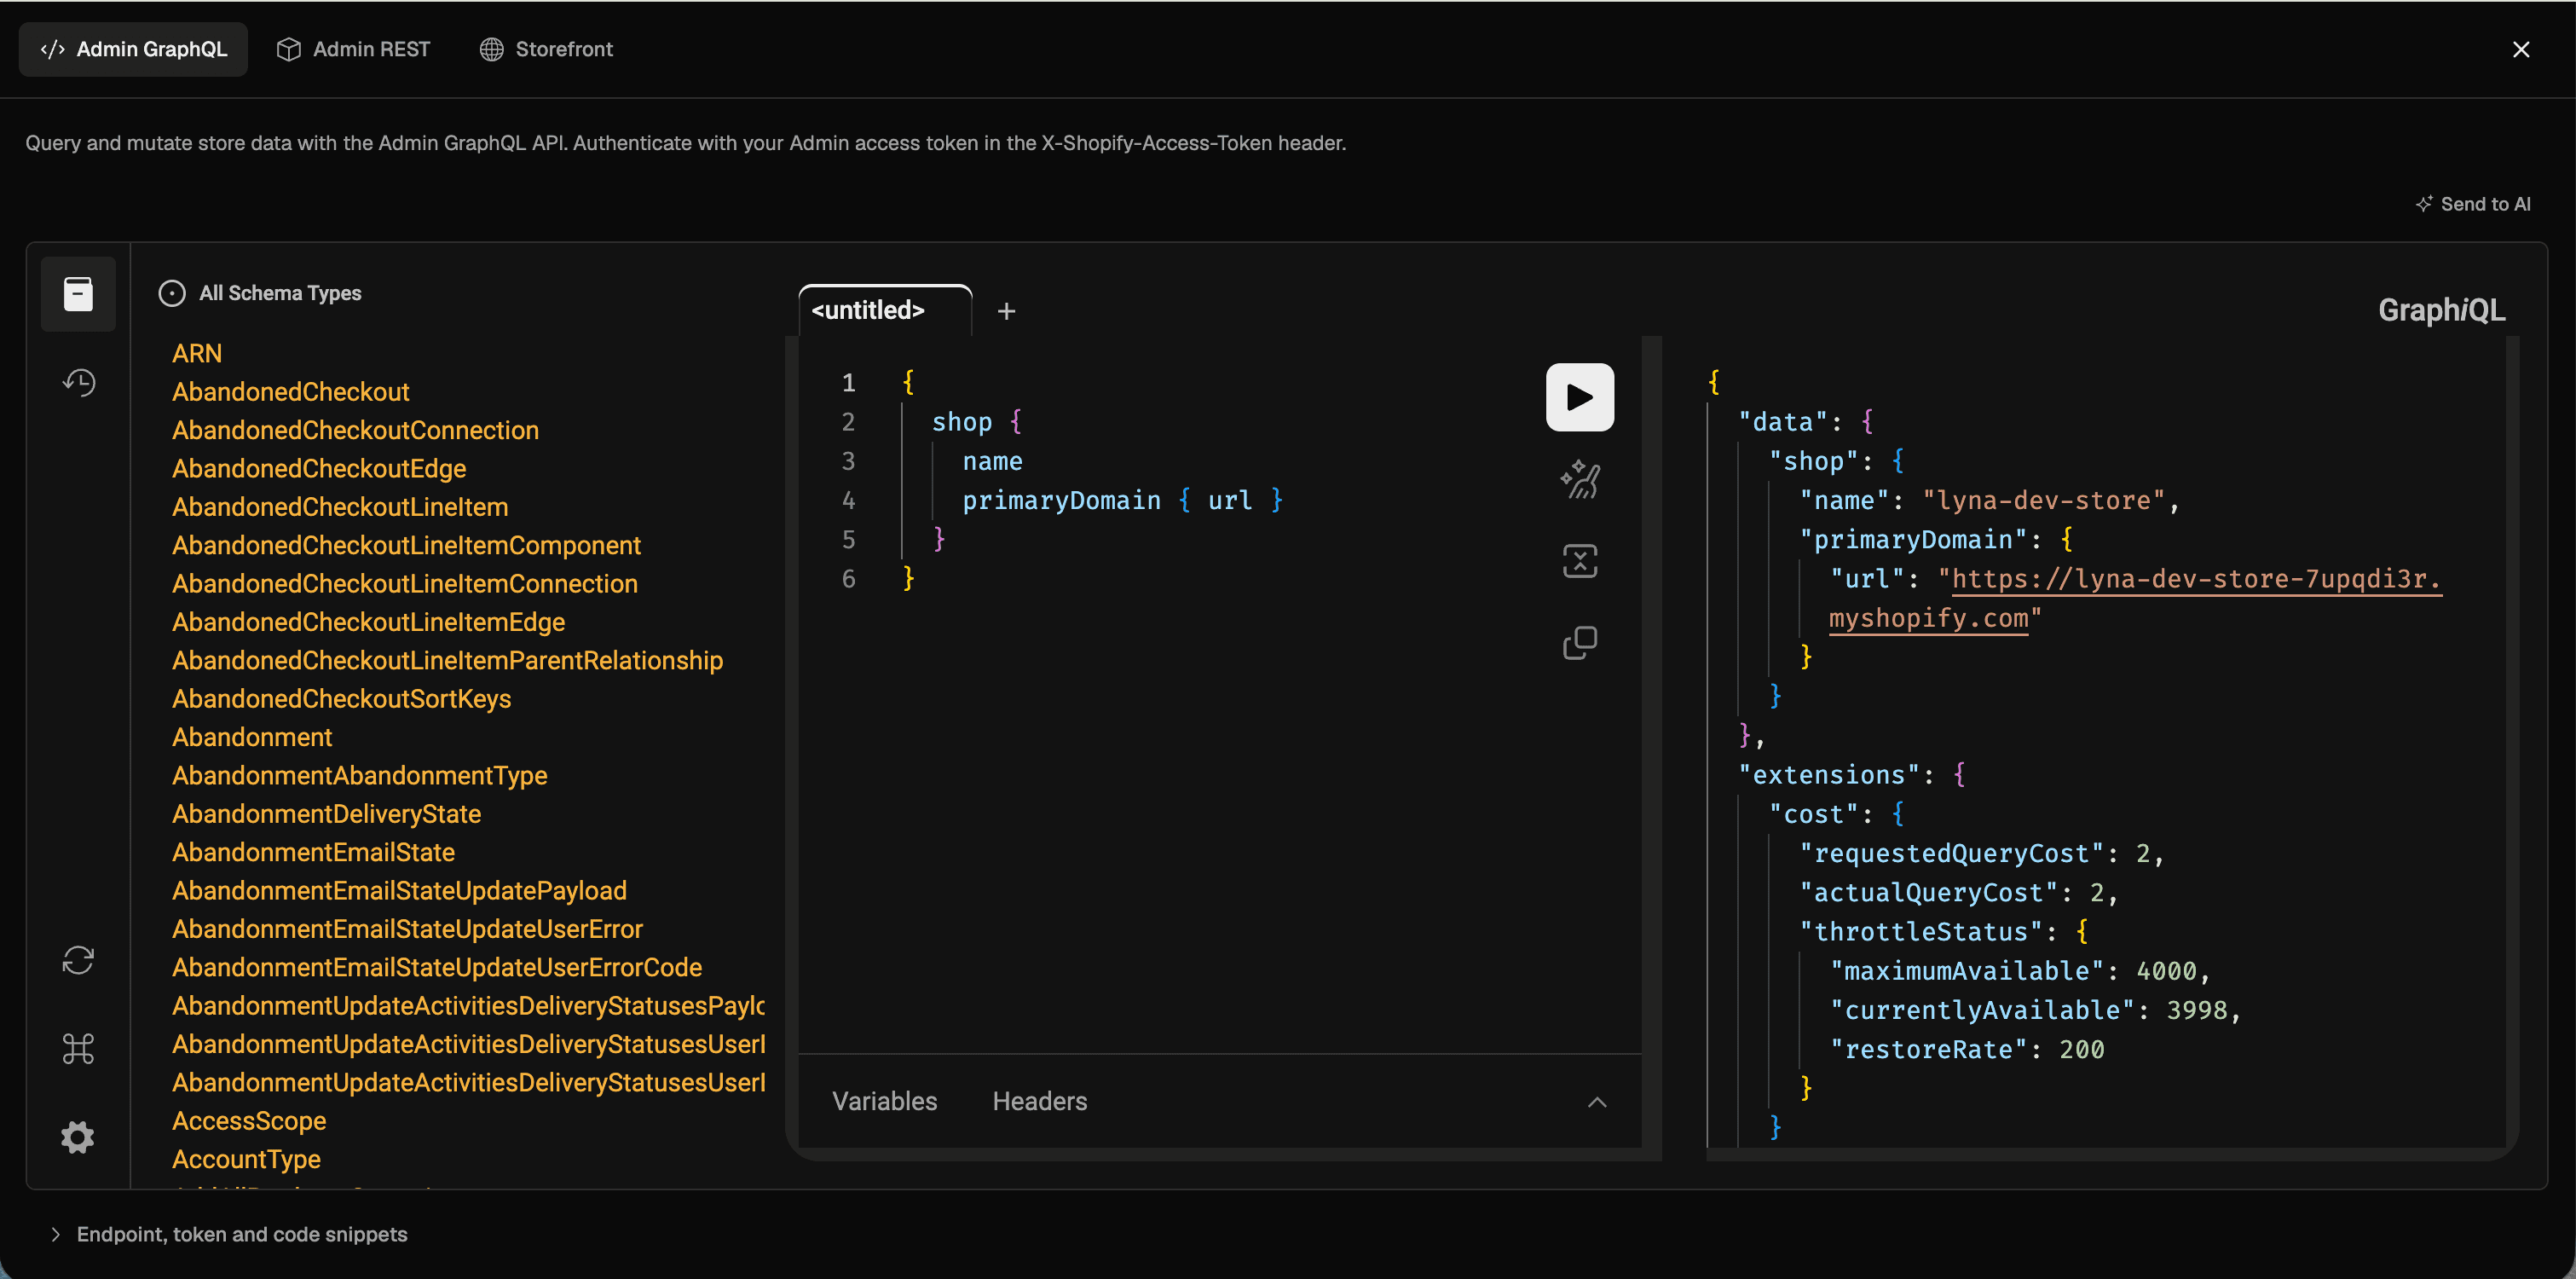Click the myshopify store URL in response
Screen dimensions: 2576x1279
(x=2135, y=598)
